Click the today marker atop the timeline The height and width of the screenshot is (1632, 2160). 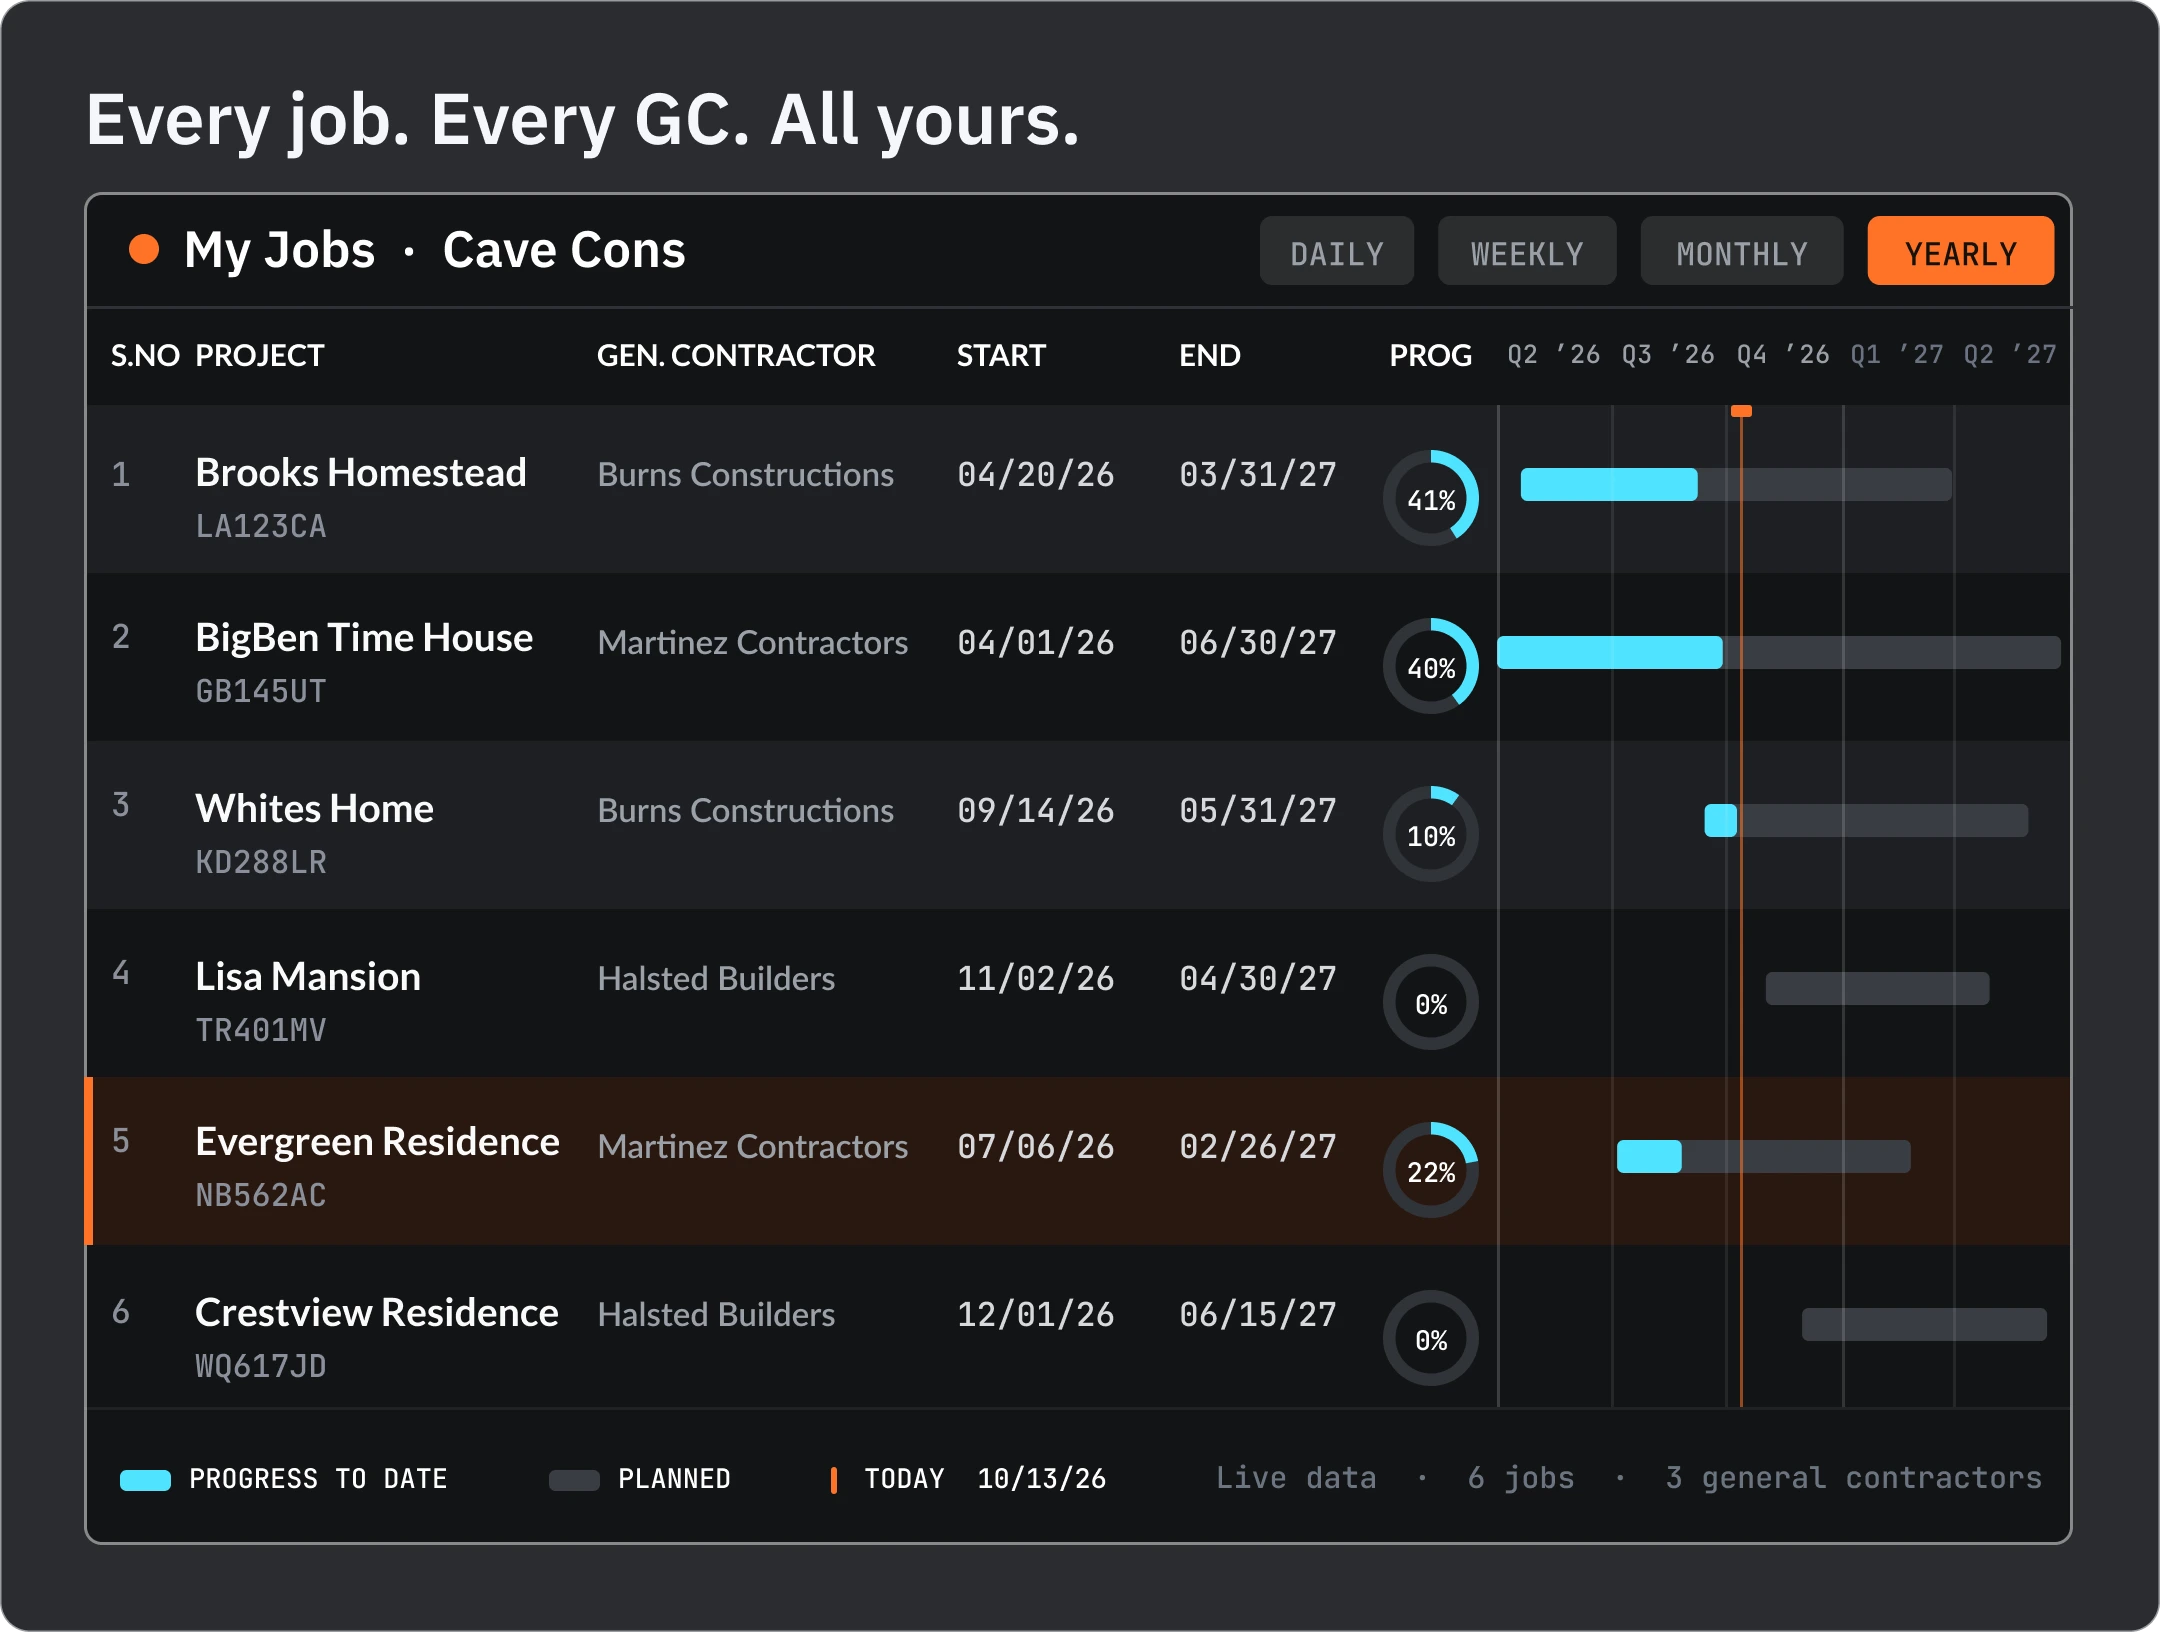pyautogui.click(x=1741, y=411)
